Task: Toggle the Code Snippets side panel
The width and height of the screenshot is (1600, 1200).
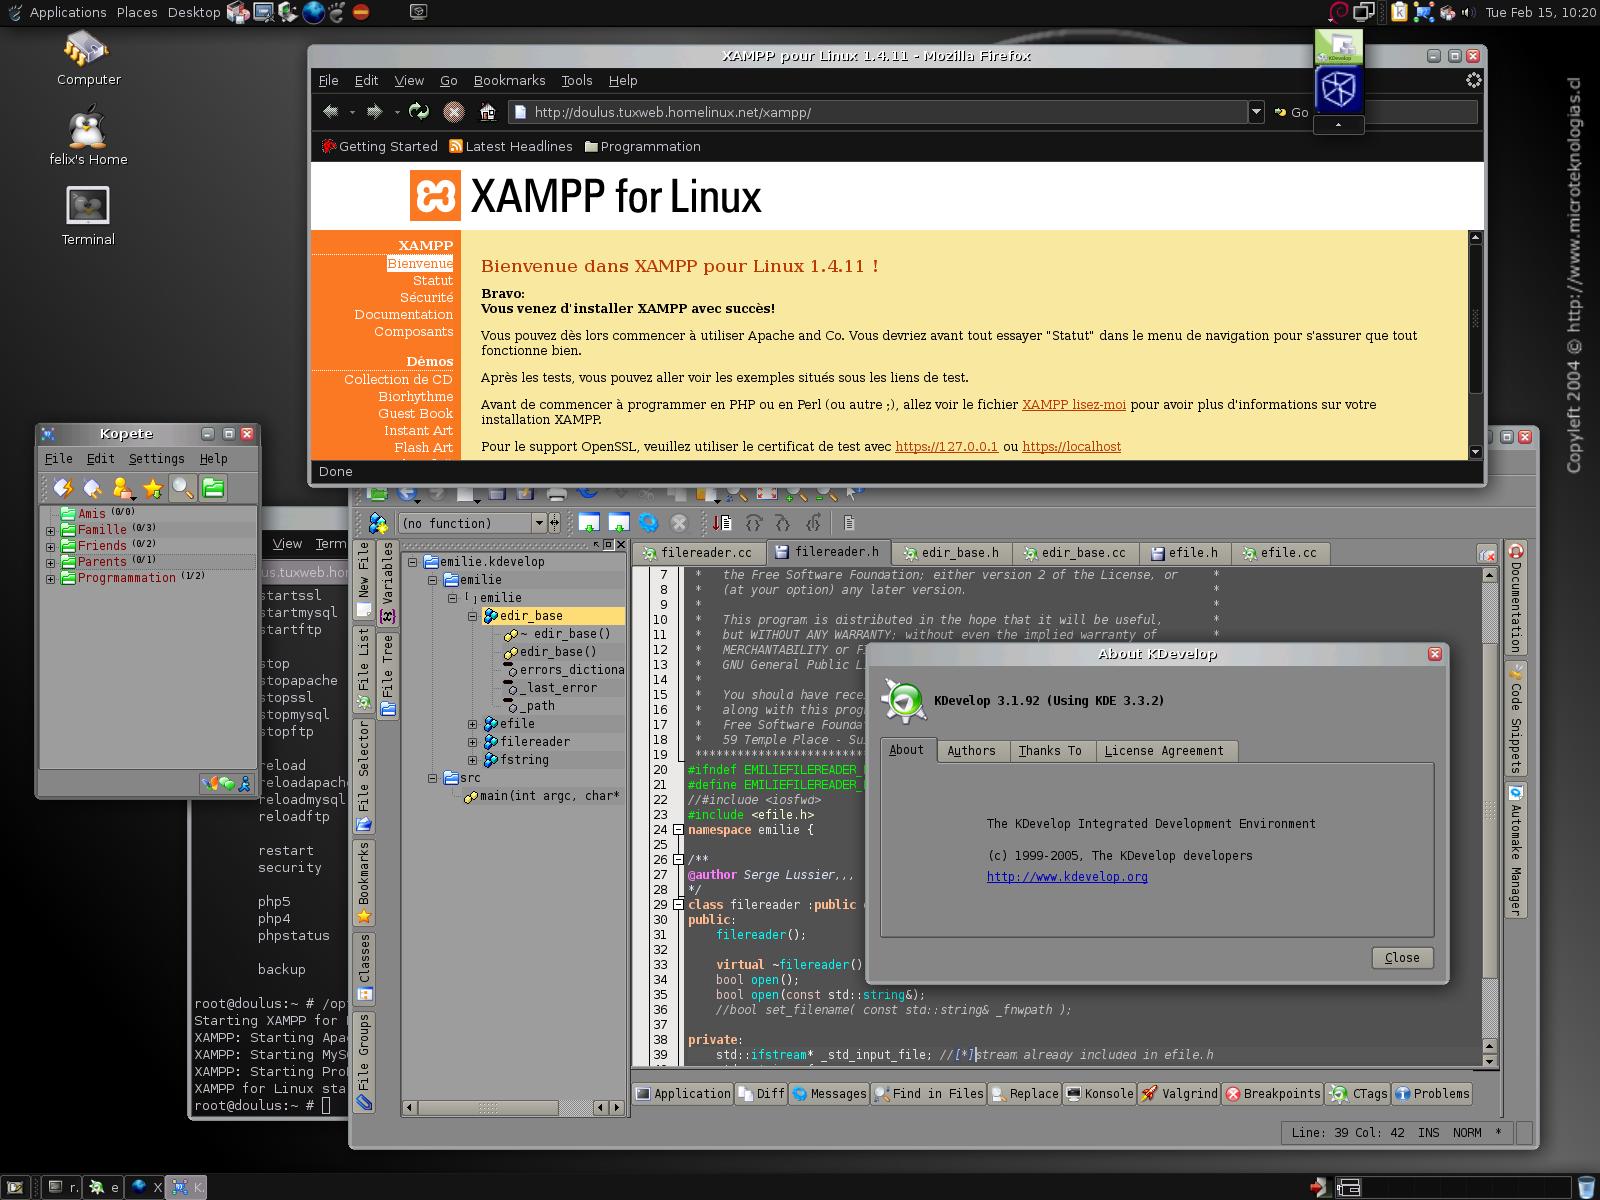Action: click(1516, 718)
